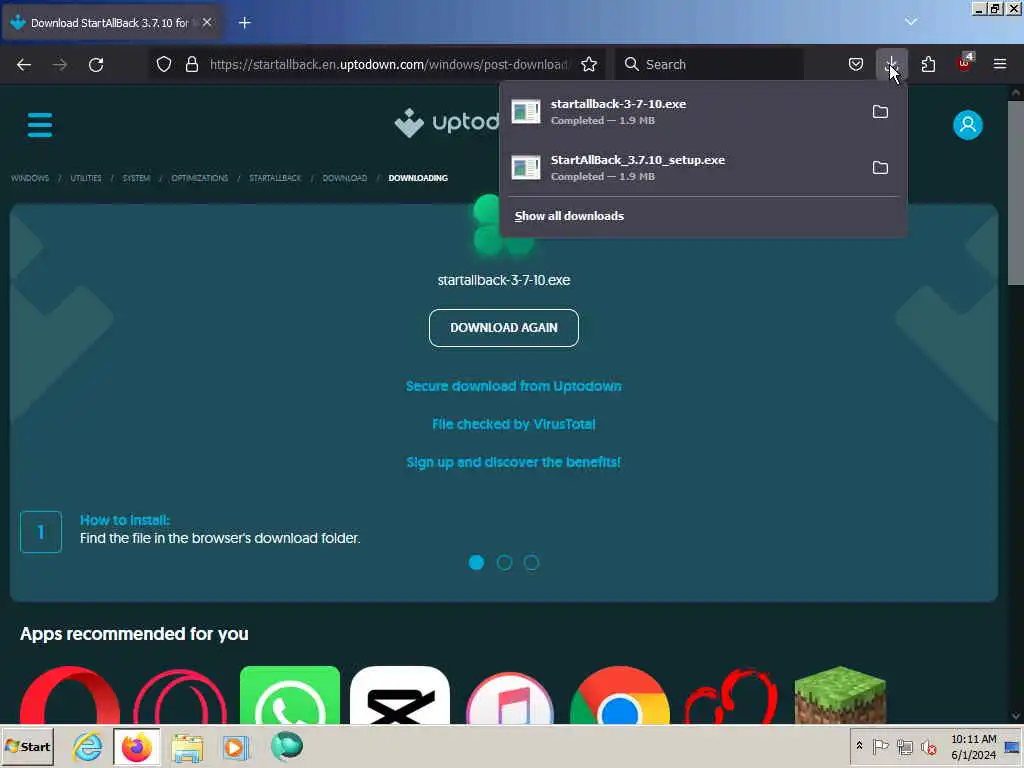Open the uBlock Origin extension icon

pyautogui.click(x=964, y=63)
